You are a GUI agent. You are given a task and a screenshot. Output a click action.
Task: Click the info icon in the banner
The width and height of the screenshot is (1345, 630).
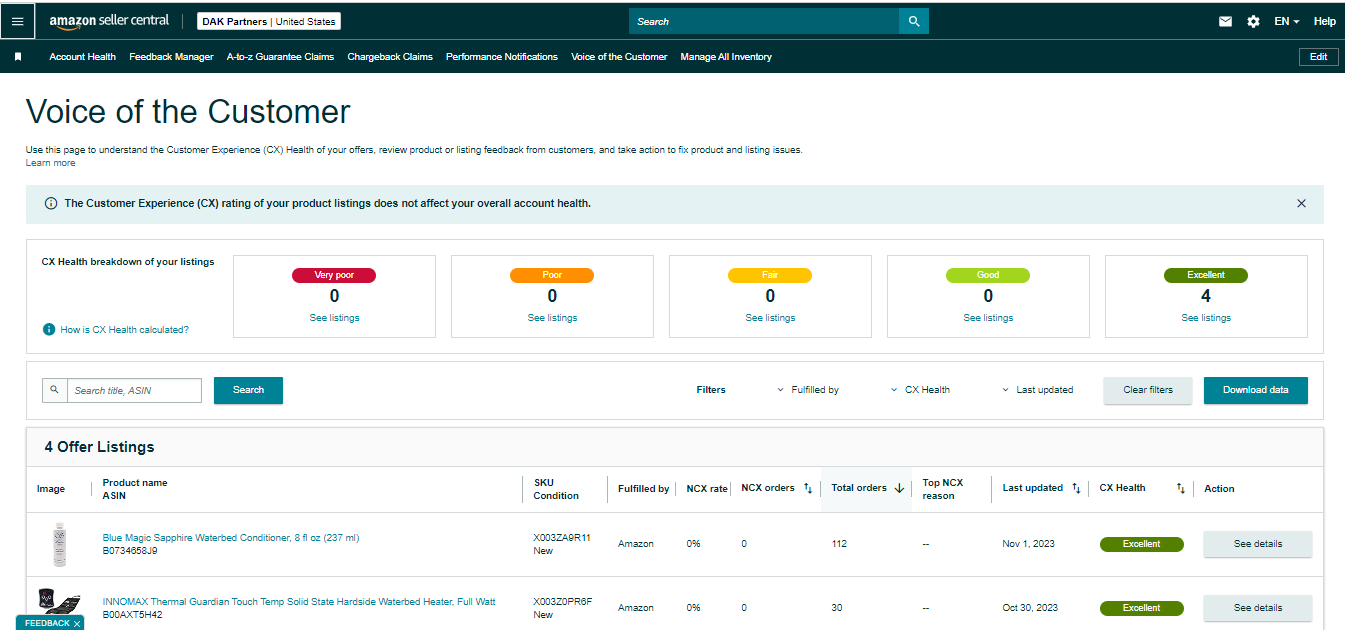[x=51, y=203]
